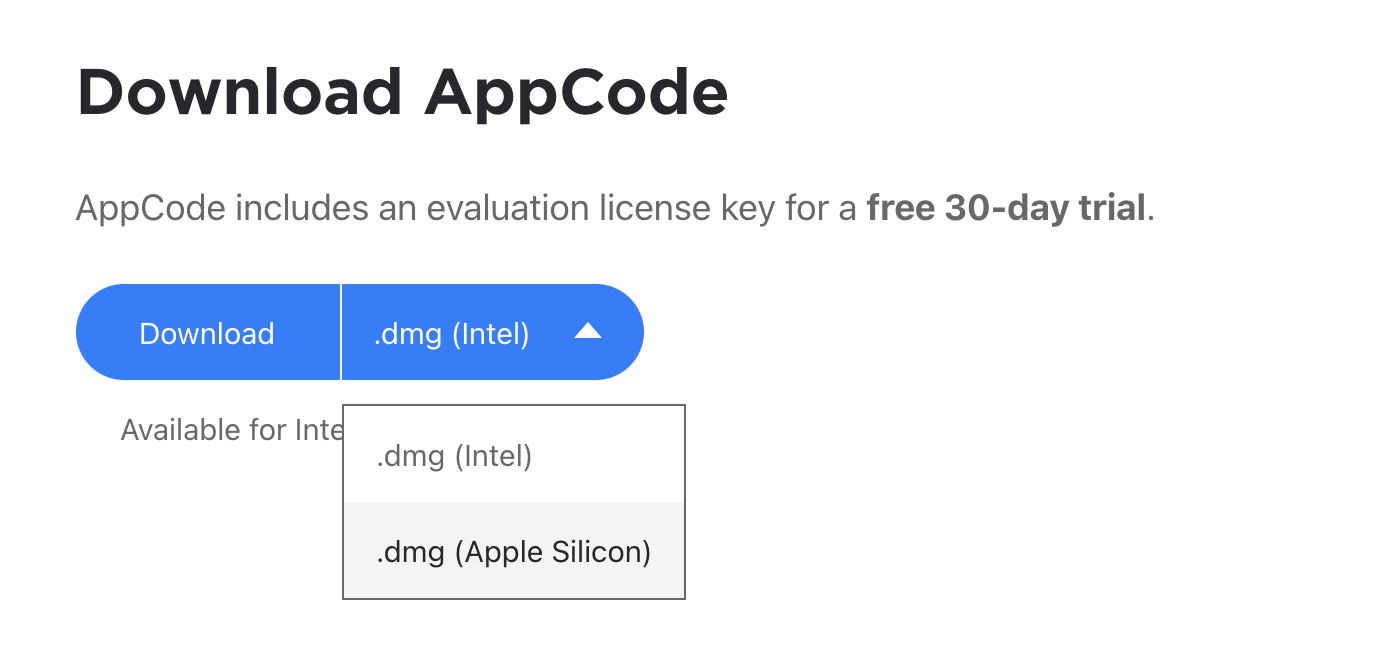Screen dimensions: 1400x660
Task: Open the .dmg (Intel) format dropdown
Action: click(x=492, y=332)
